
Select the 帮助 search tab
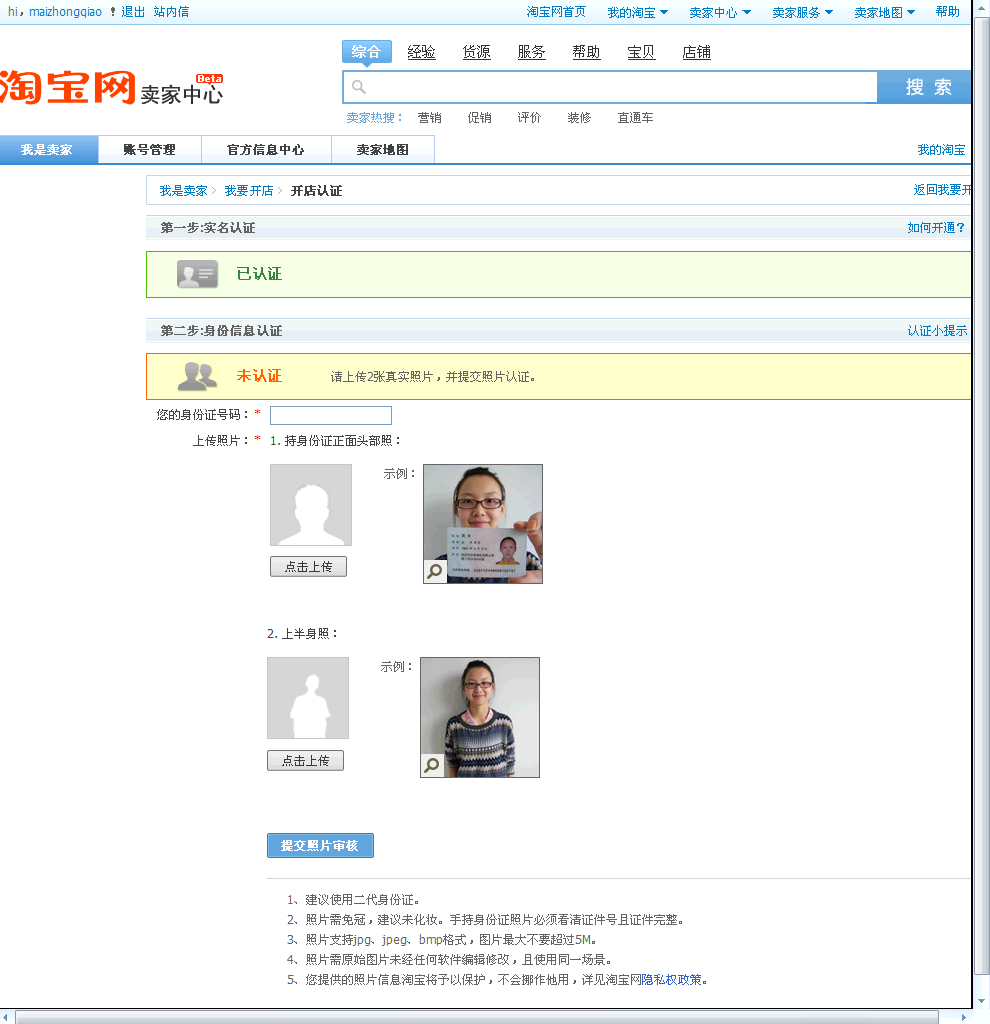coord(586,52)
